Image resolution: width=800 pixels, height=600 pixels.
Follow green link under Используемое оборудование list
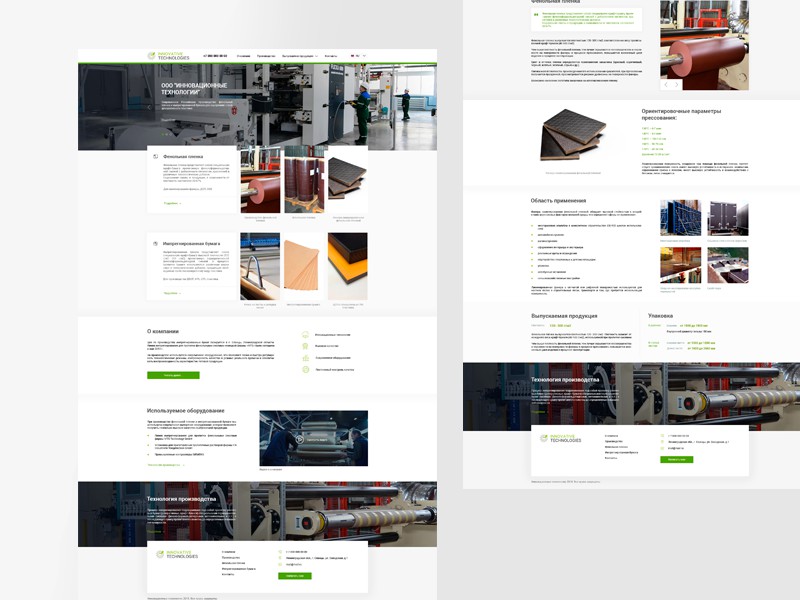[x=166, y=465]
